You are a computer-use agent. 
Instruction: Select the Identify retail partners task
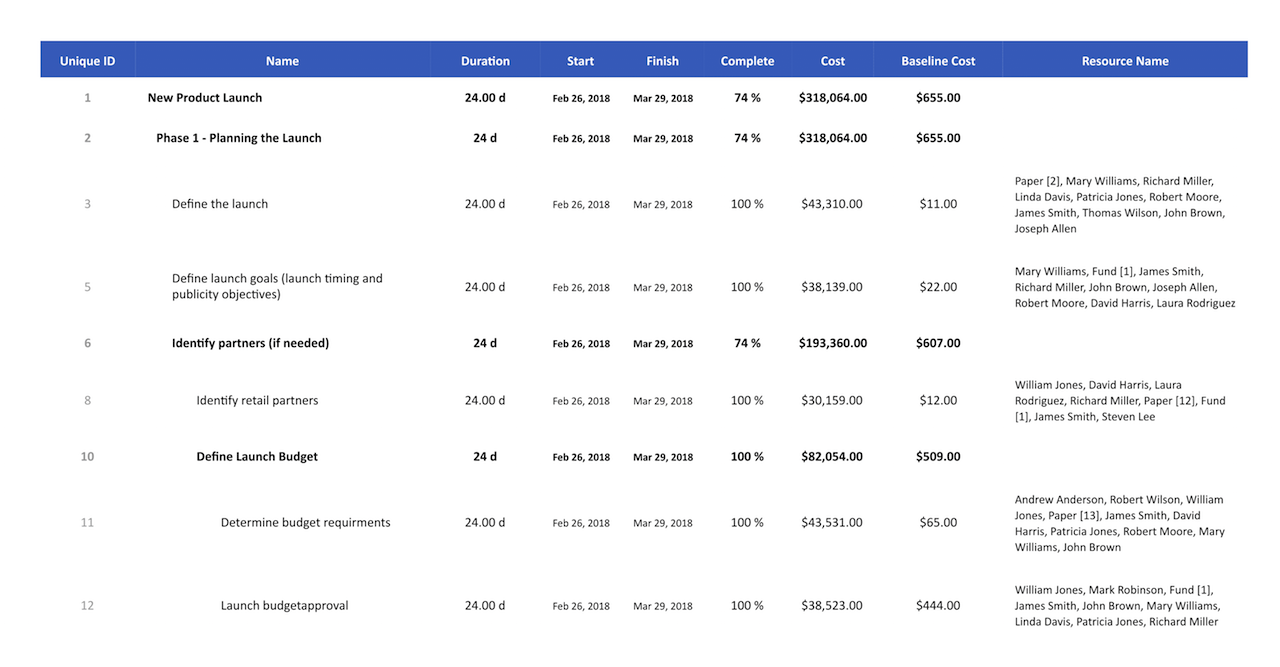pyautogui.click(x=257, y=401)
